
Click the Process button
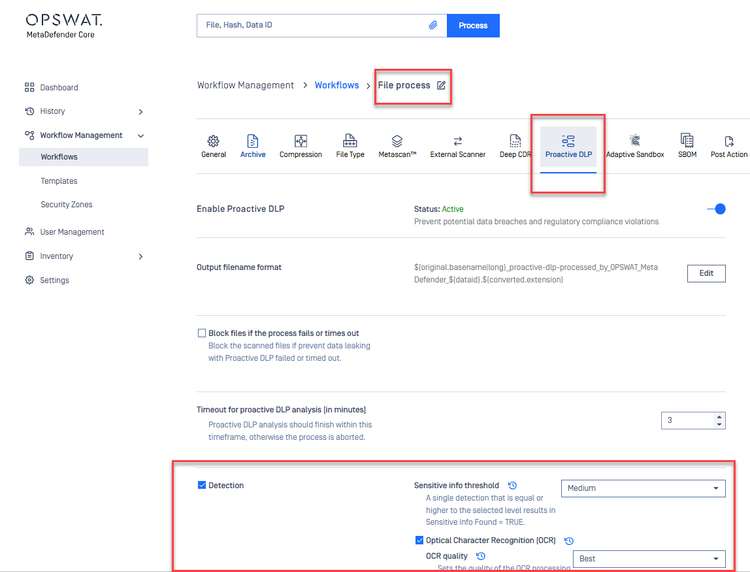473,25
